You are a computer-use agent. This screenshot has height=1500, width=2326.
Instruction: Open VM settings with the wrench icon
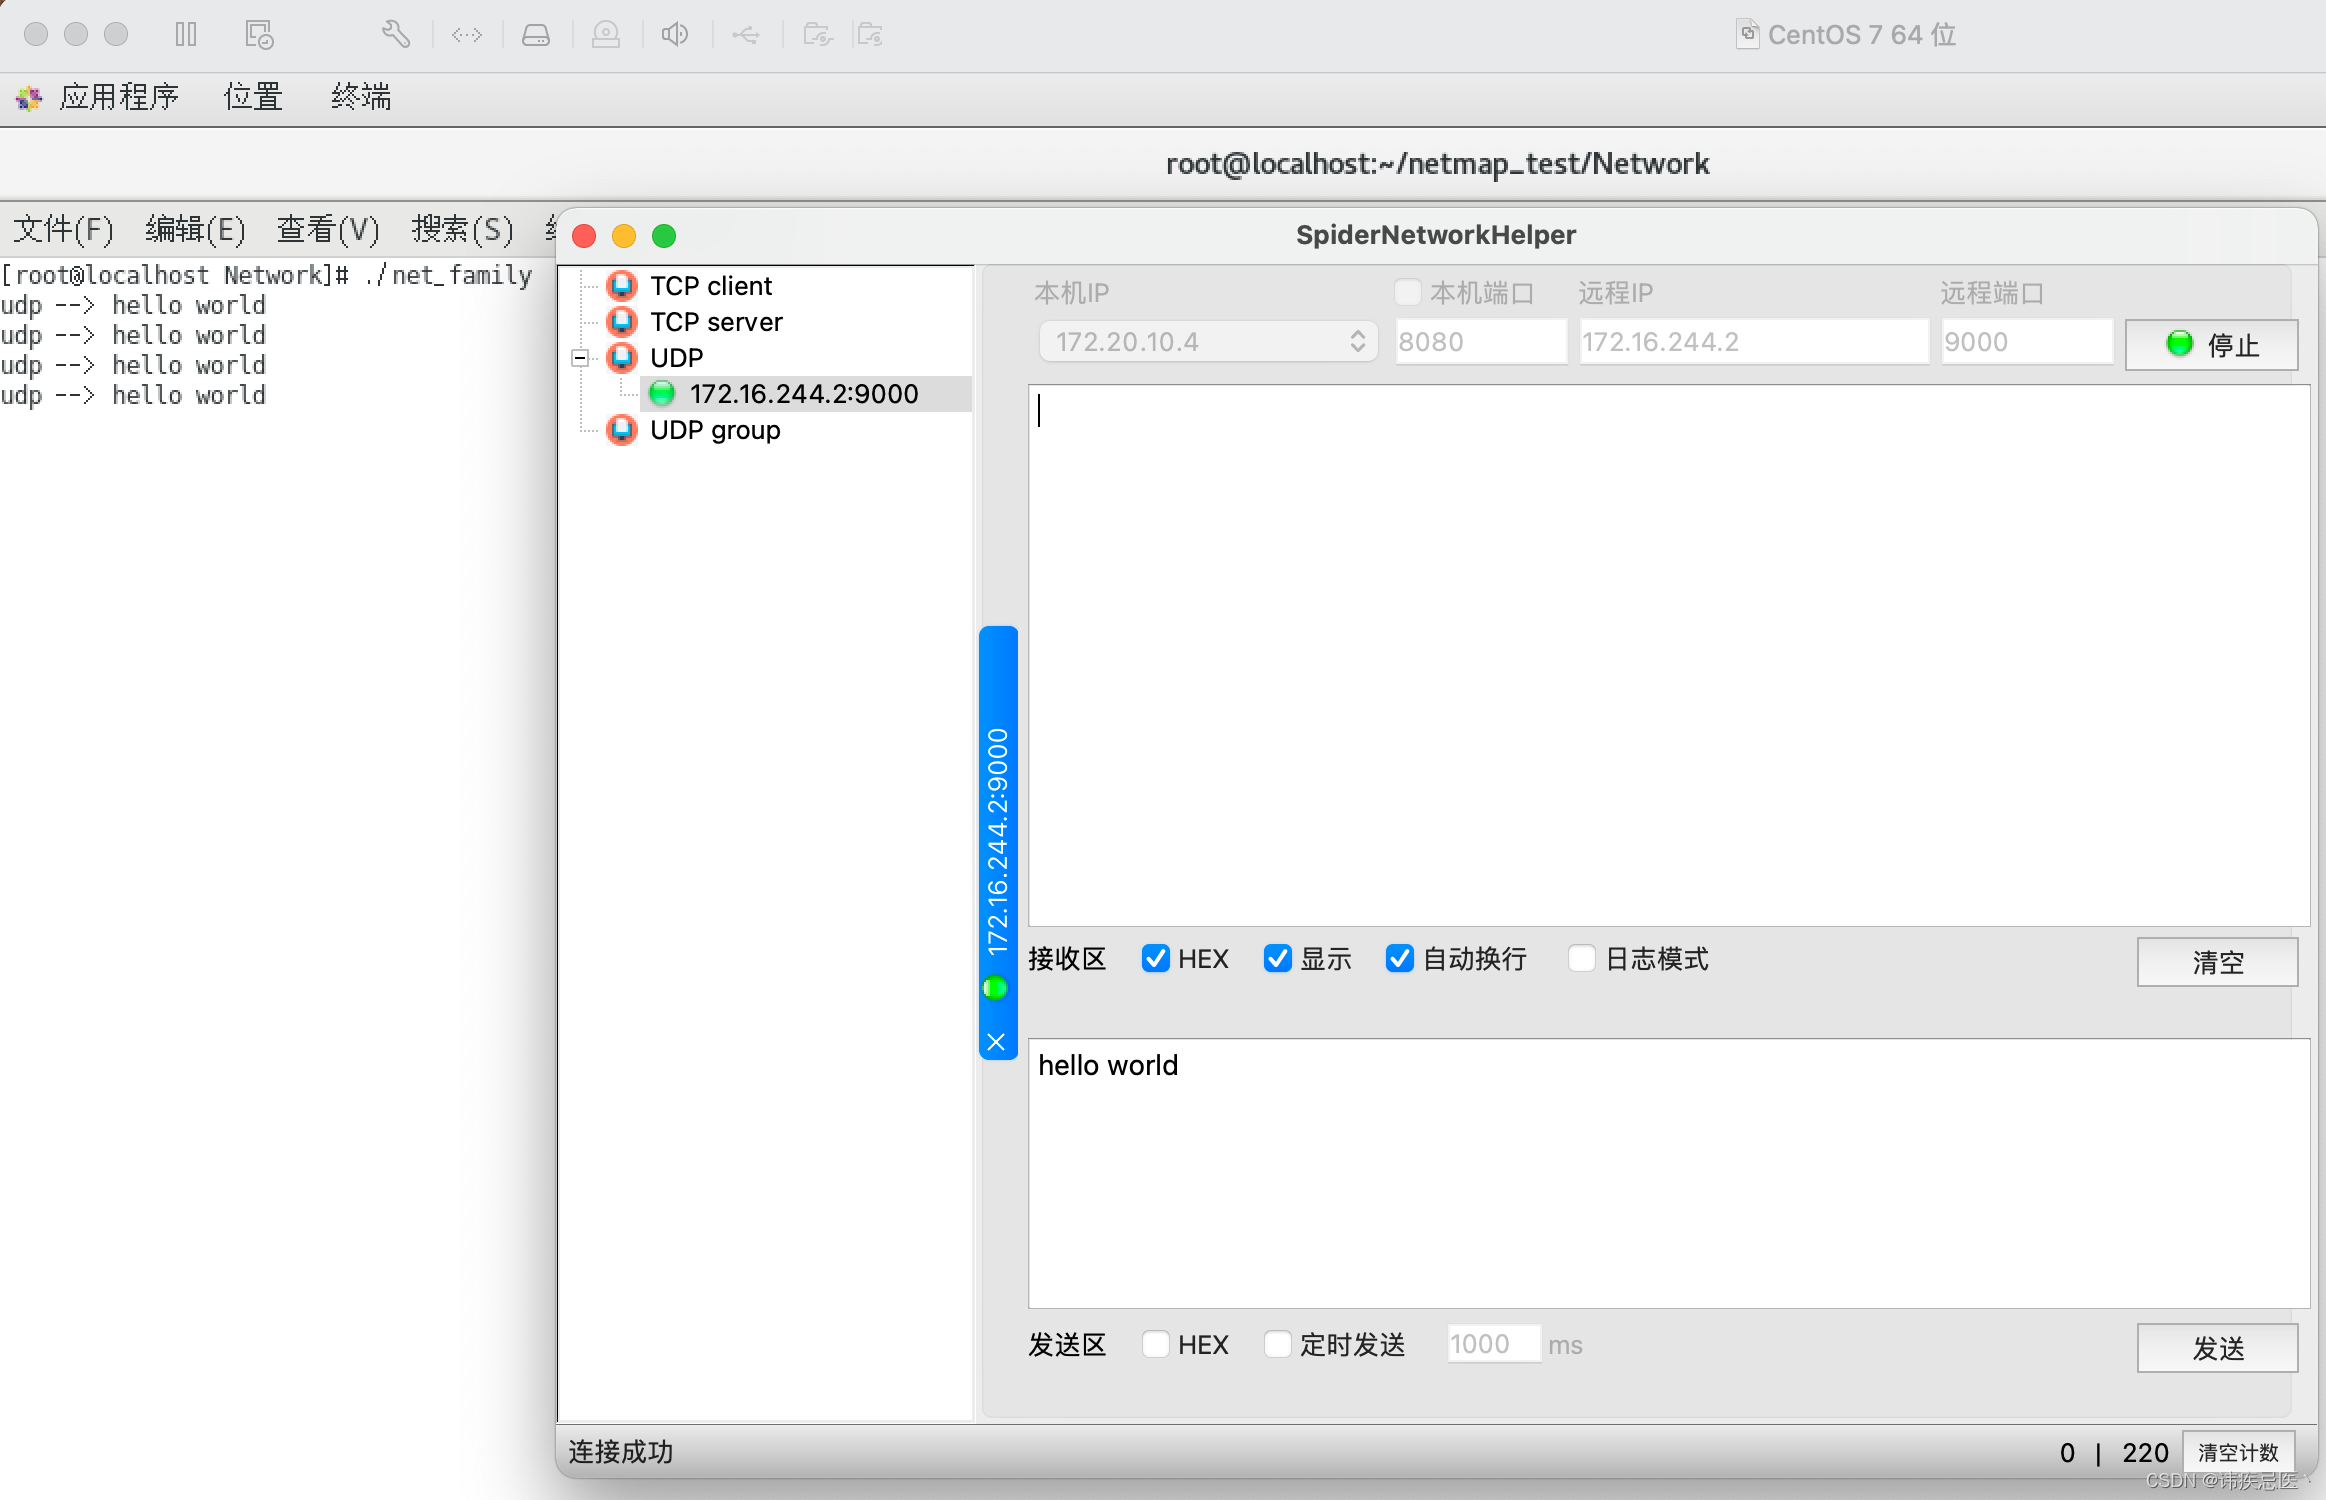tap(396, 33)
